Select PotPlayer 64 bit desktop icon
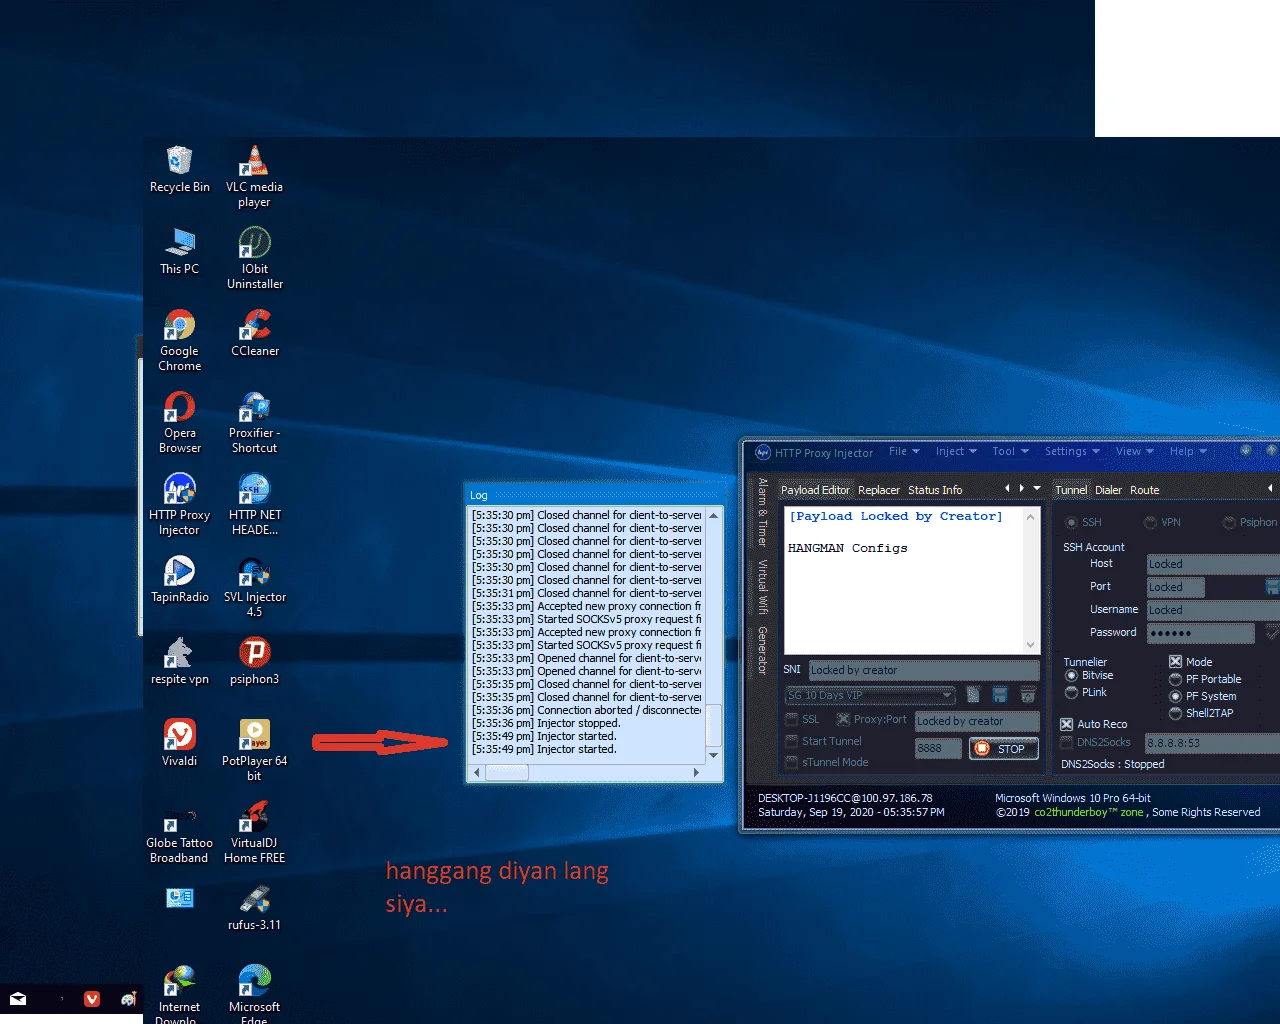The width and height of the screenshot is (1280, 1024). point(254,750)
